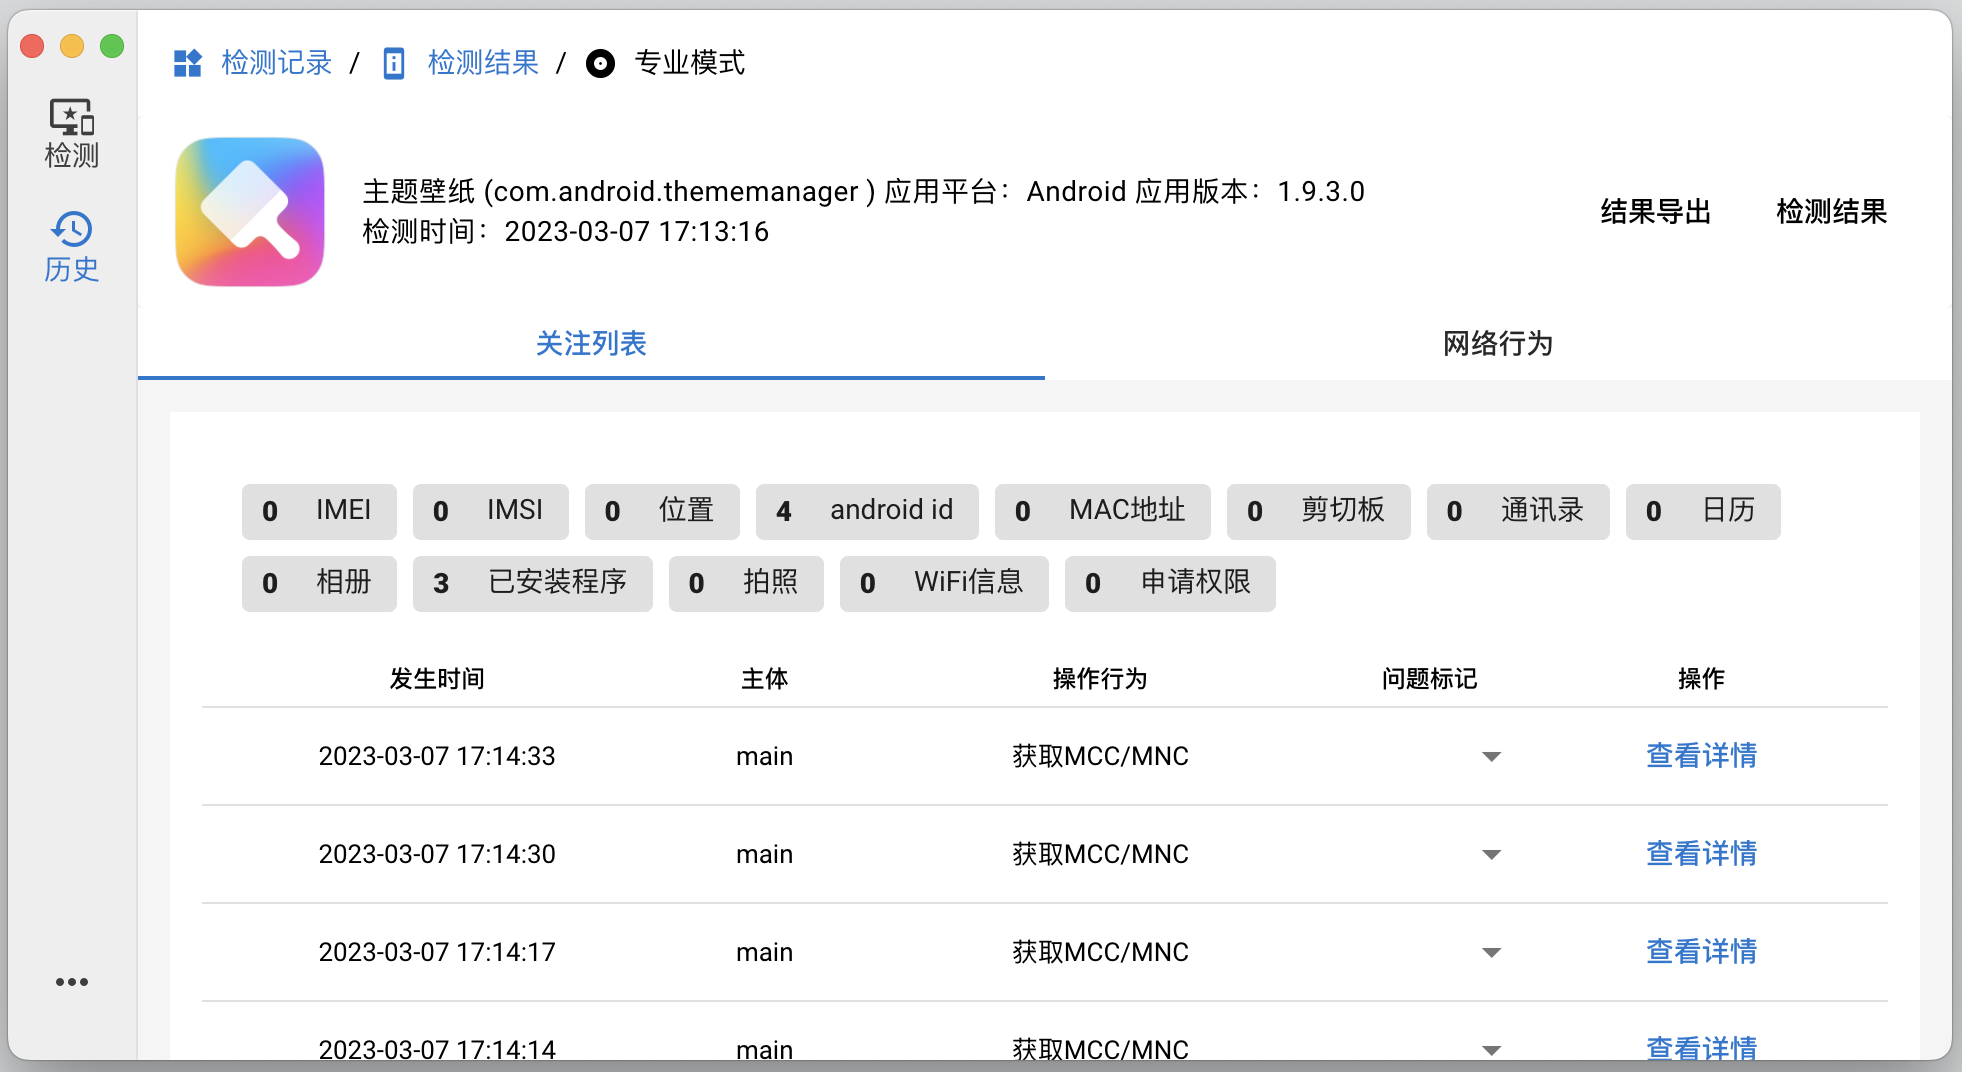
Task: Click the 操作行为 column header
Action: (x=1100, y=679)
